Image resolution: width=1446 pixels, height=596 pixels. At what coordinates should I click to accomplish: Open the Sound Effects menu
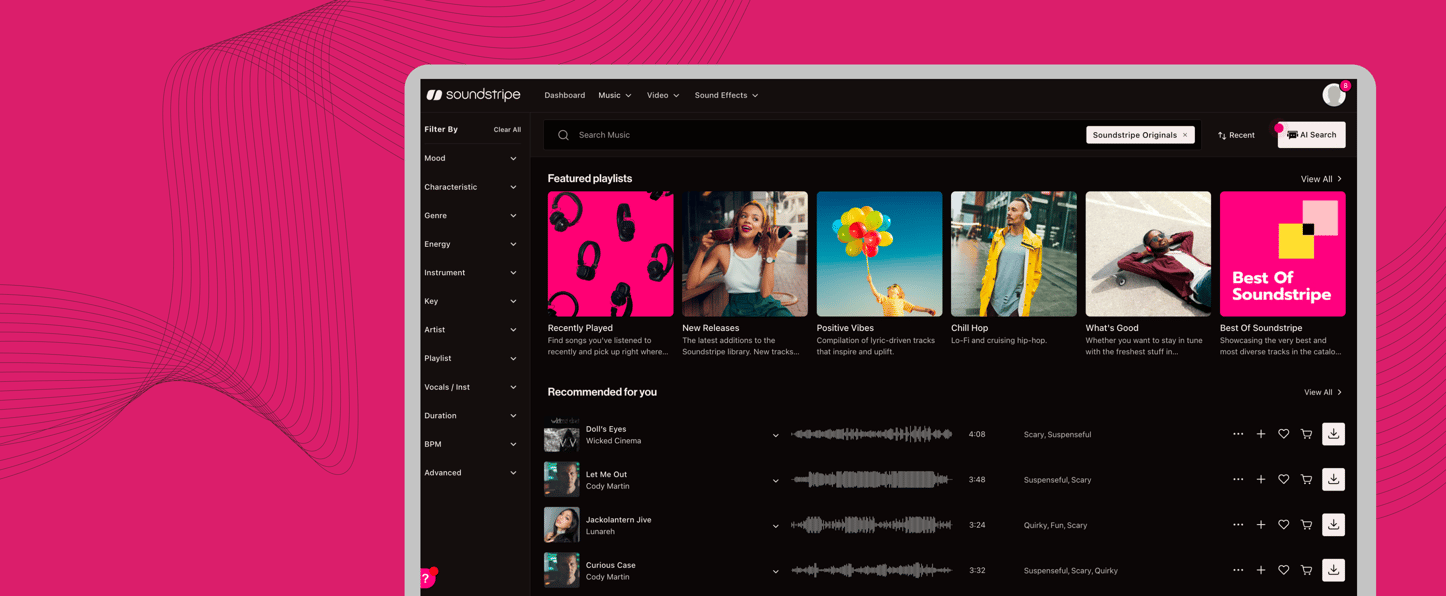click(726, 95)
